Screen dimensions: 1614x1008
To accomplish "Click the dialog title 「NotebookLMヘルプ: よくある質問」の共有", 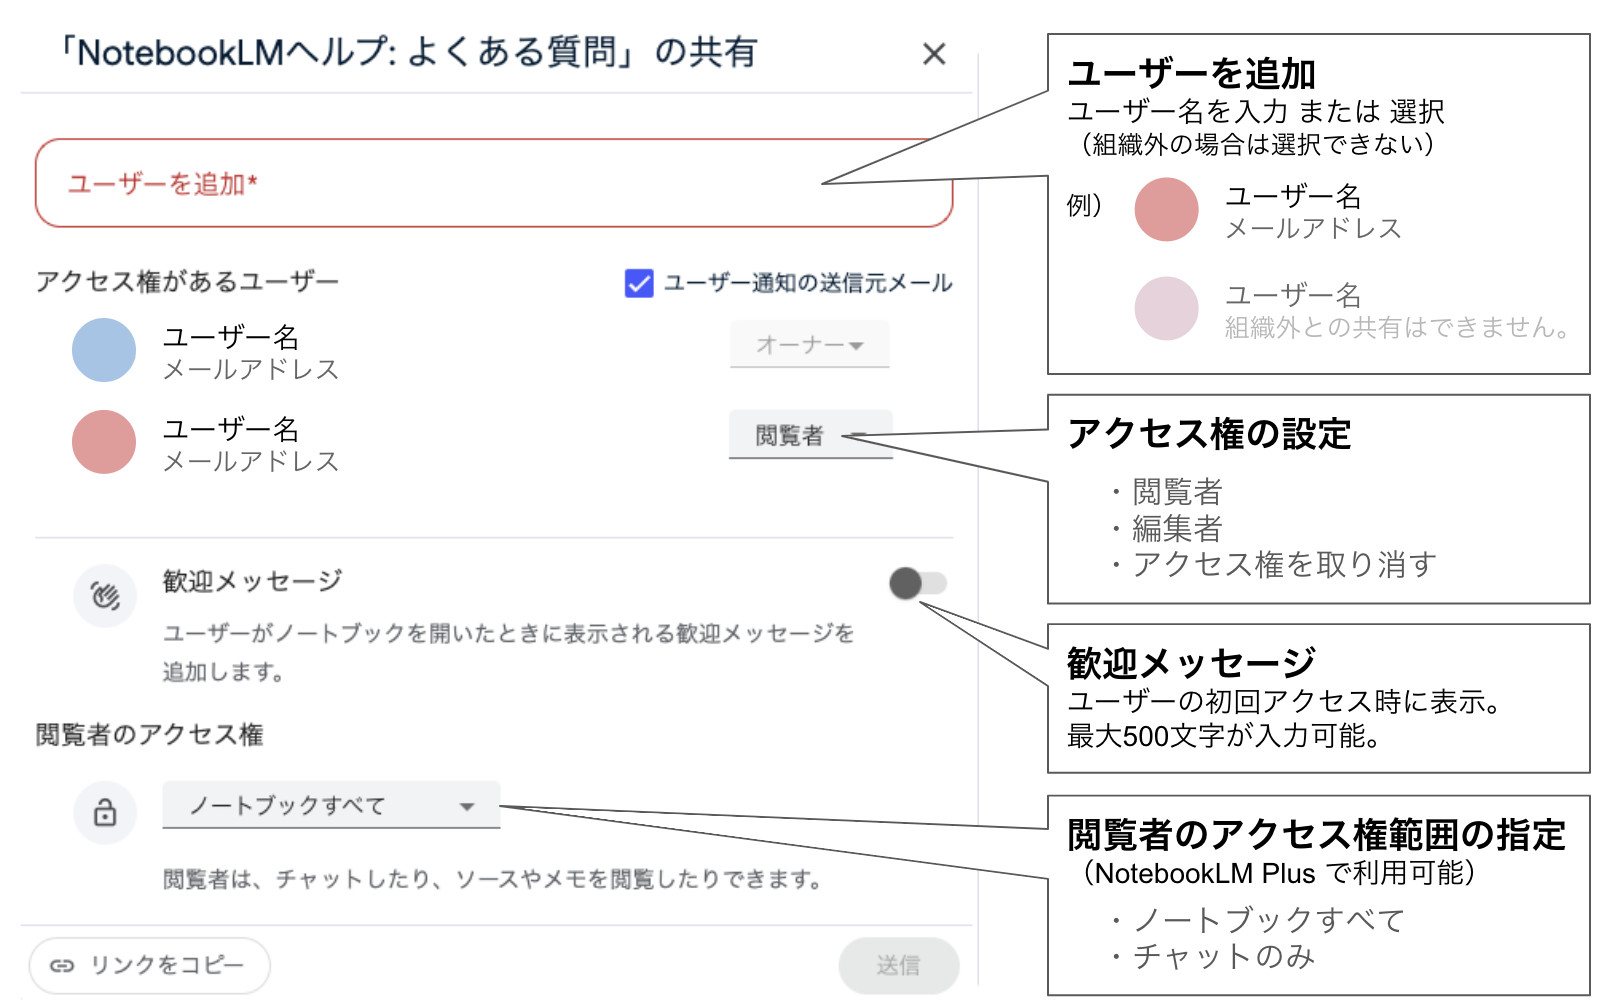I will click(x=407, y=52).
